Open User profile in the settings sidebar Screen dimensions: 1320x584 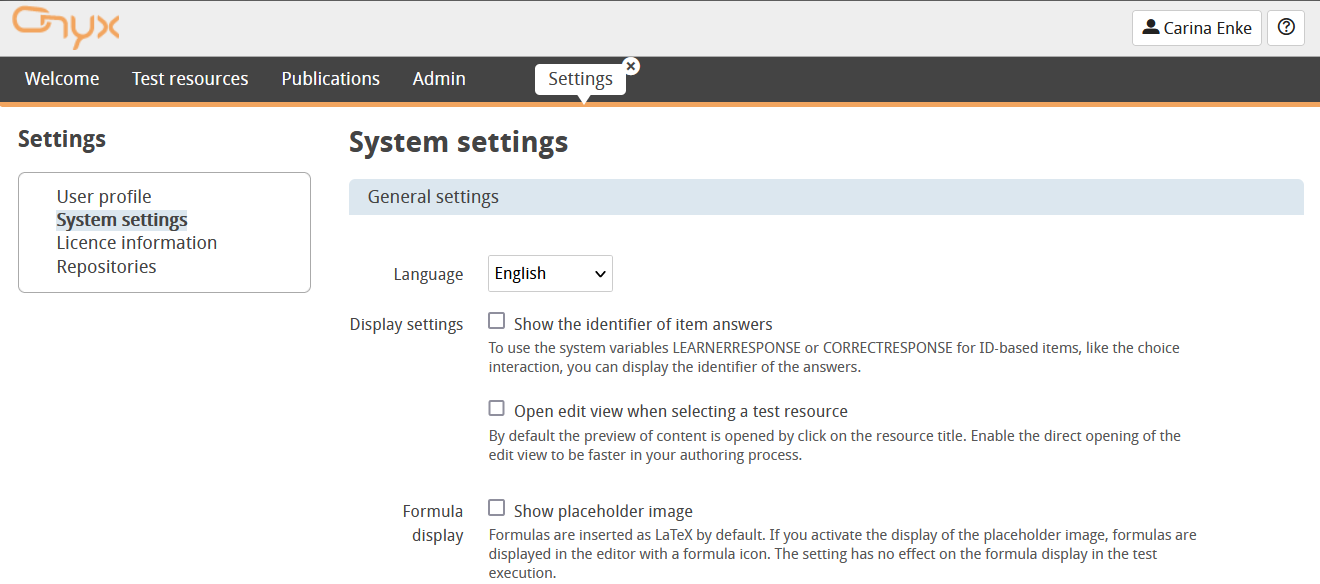104,197
